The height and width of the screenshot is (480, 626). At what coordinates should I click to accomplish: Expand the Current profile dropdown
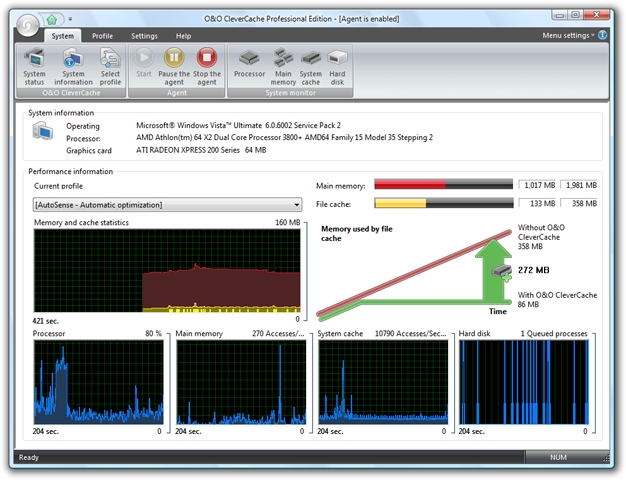click(x=296, y=205)
